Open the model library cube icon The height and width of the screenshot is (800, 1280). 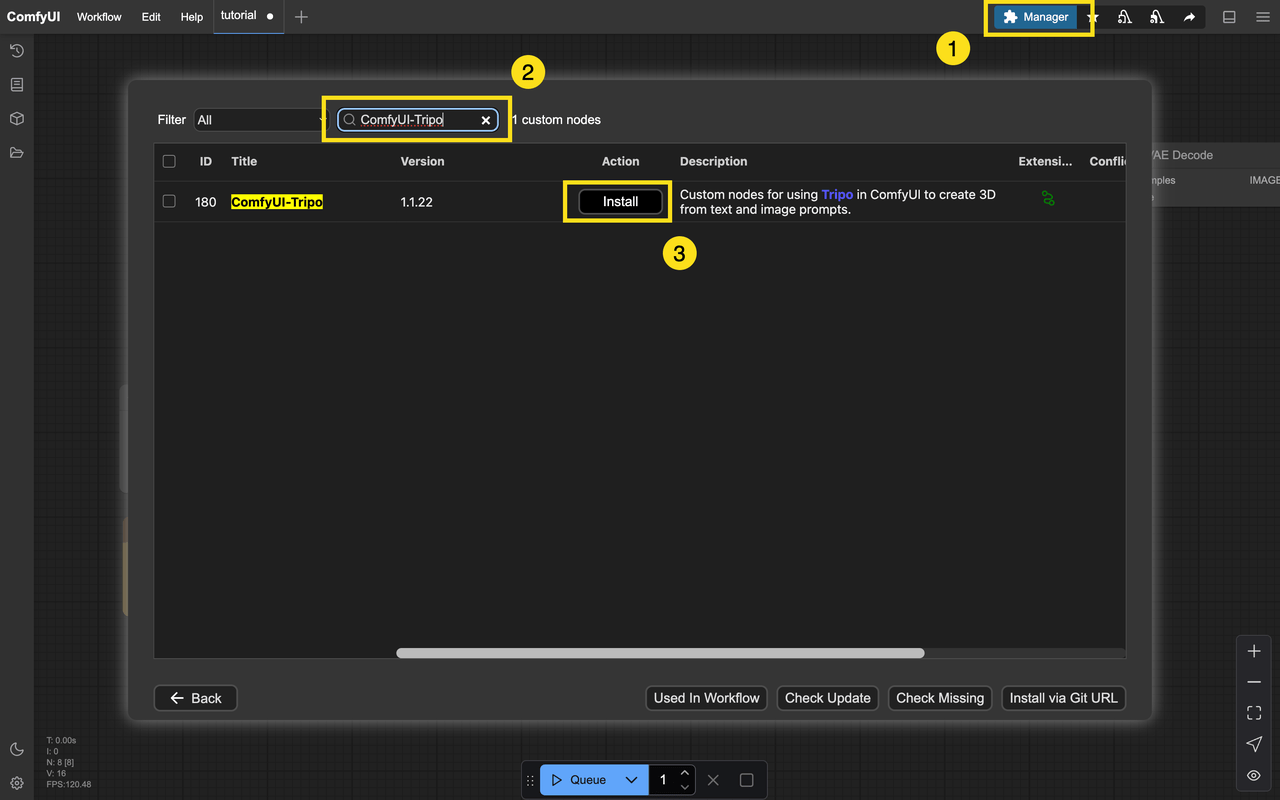16,119
